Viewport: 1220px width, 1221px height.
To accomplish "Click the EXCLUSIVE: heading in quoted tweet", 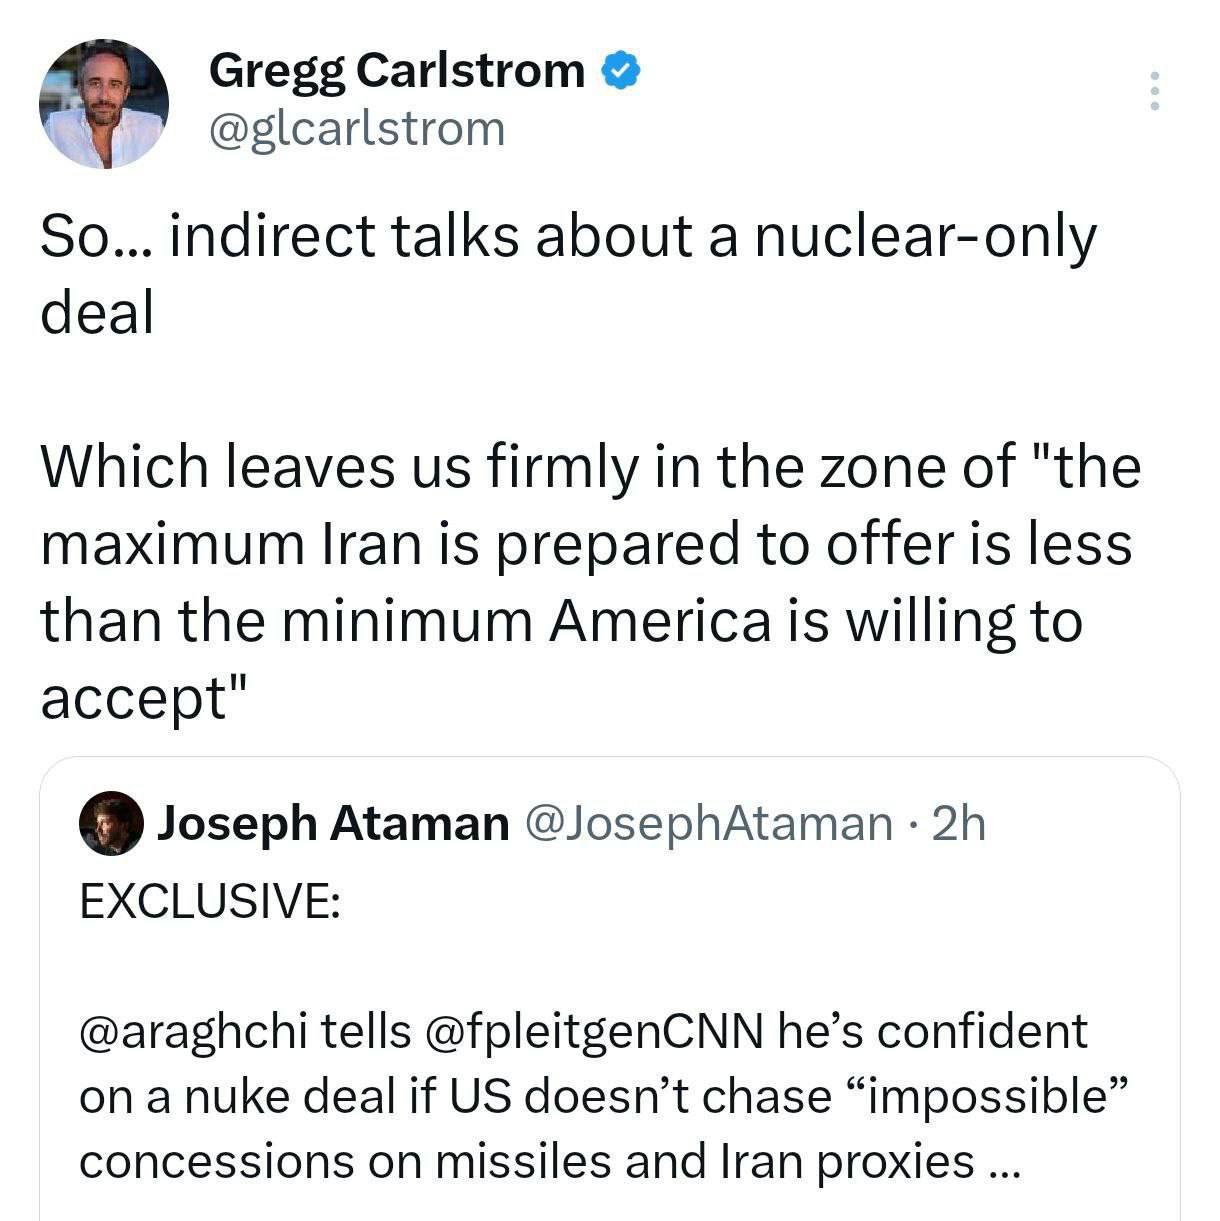I will coord(209,901).
